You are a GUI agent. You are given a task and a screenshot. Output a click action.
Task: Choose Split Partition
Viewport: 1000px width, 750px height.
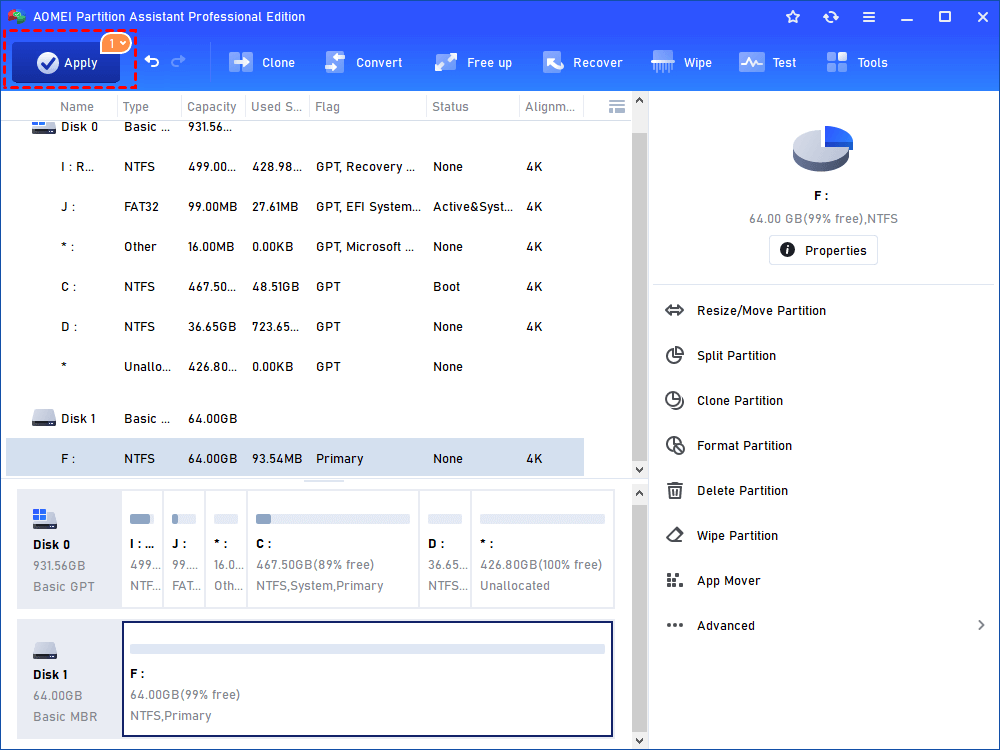point(737,356)
